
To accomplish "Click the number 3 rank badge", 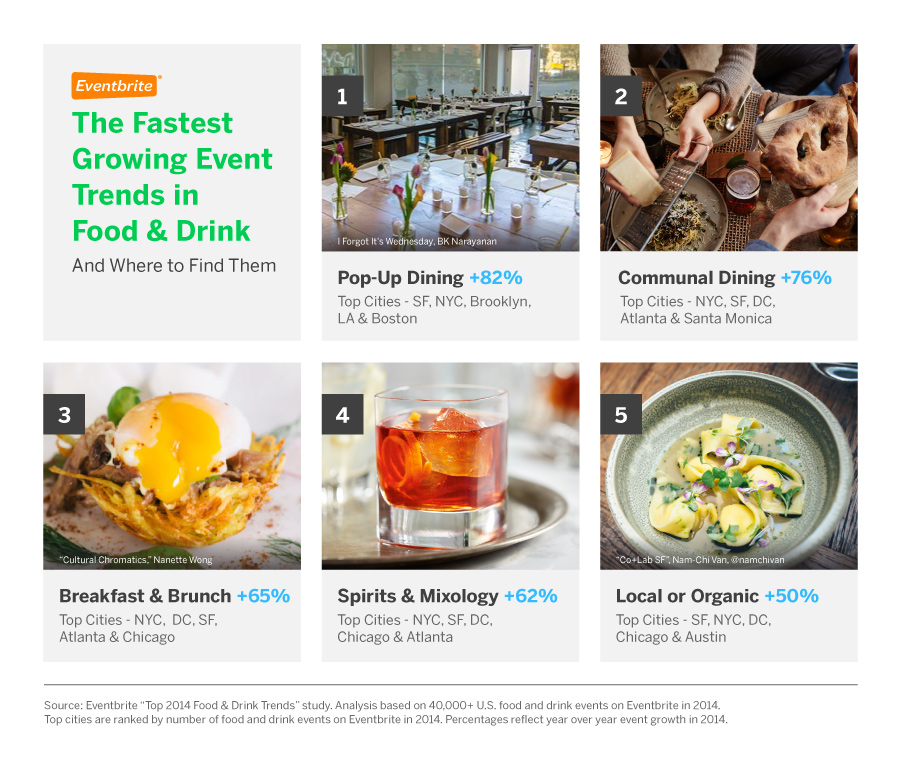I will point(64,414).
